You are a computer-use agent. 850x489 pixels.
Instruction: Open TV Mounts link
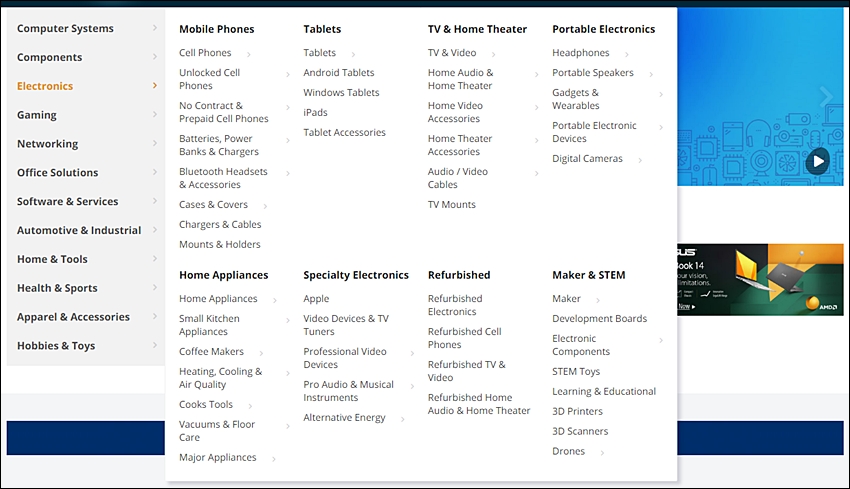tap(452, 204)
